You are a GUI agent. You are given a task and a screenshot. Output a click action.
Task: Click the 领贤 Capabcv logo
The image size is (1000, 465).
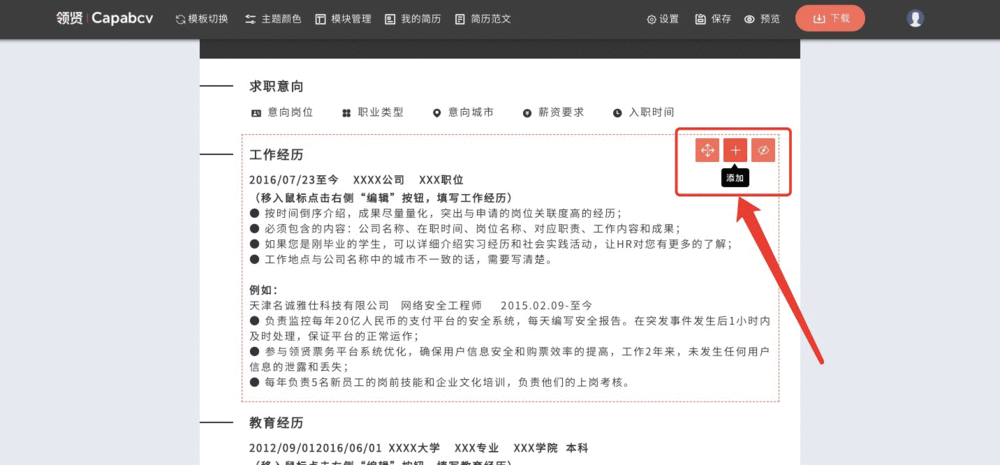[x=104, y=18]
